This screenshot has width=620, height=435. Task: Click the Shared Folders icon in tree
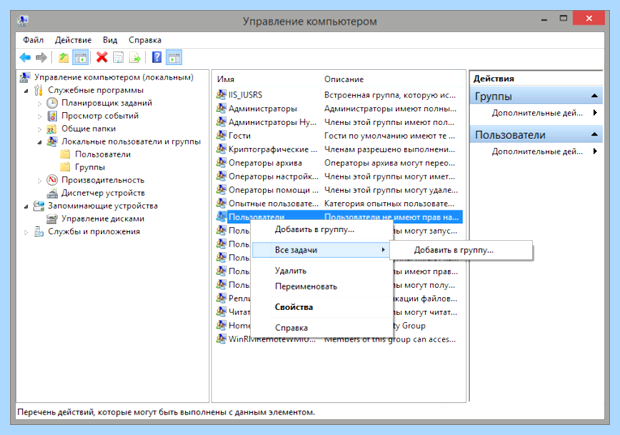click(52, 129)
